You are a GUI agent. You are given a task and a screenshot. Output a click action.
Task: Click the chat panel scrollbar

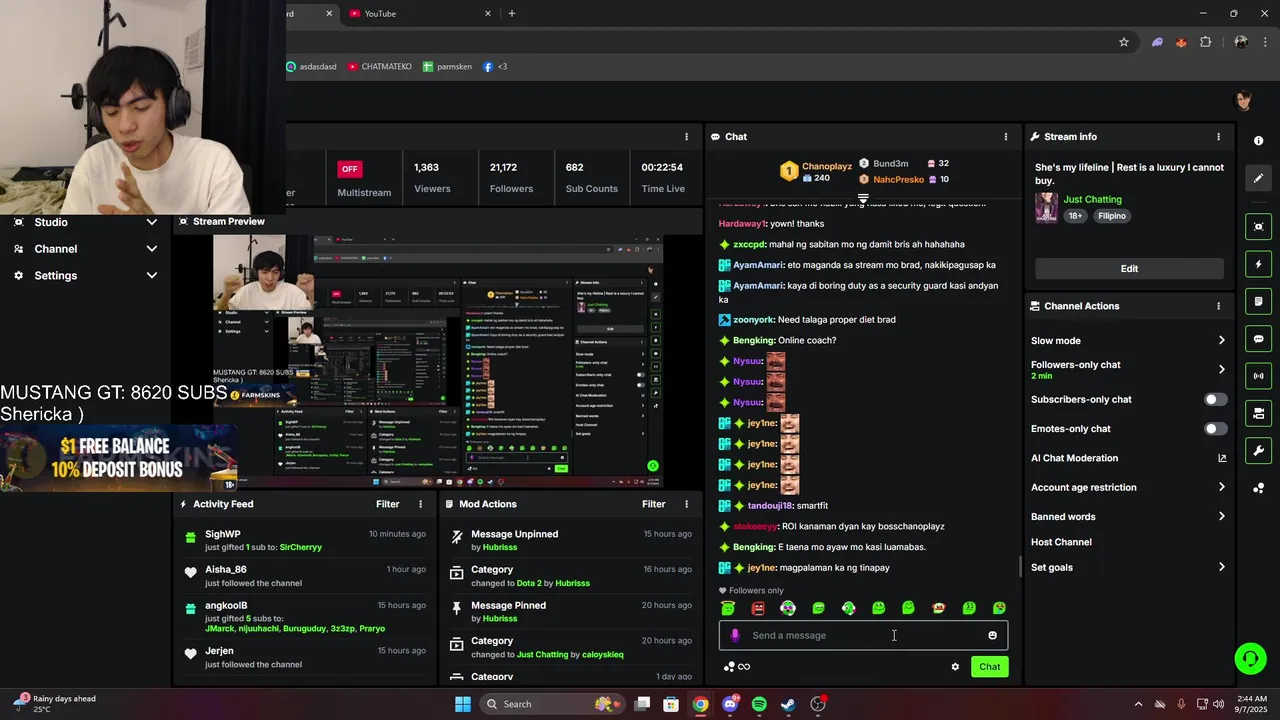[x=1020, y=566]
